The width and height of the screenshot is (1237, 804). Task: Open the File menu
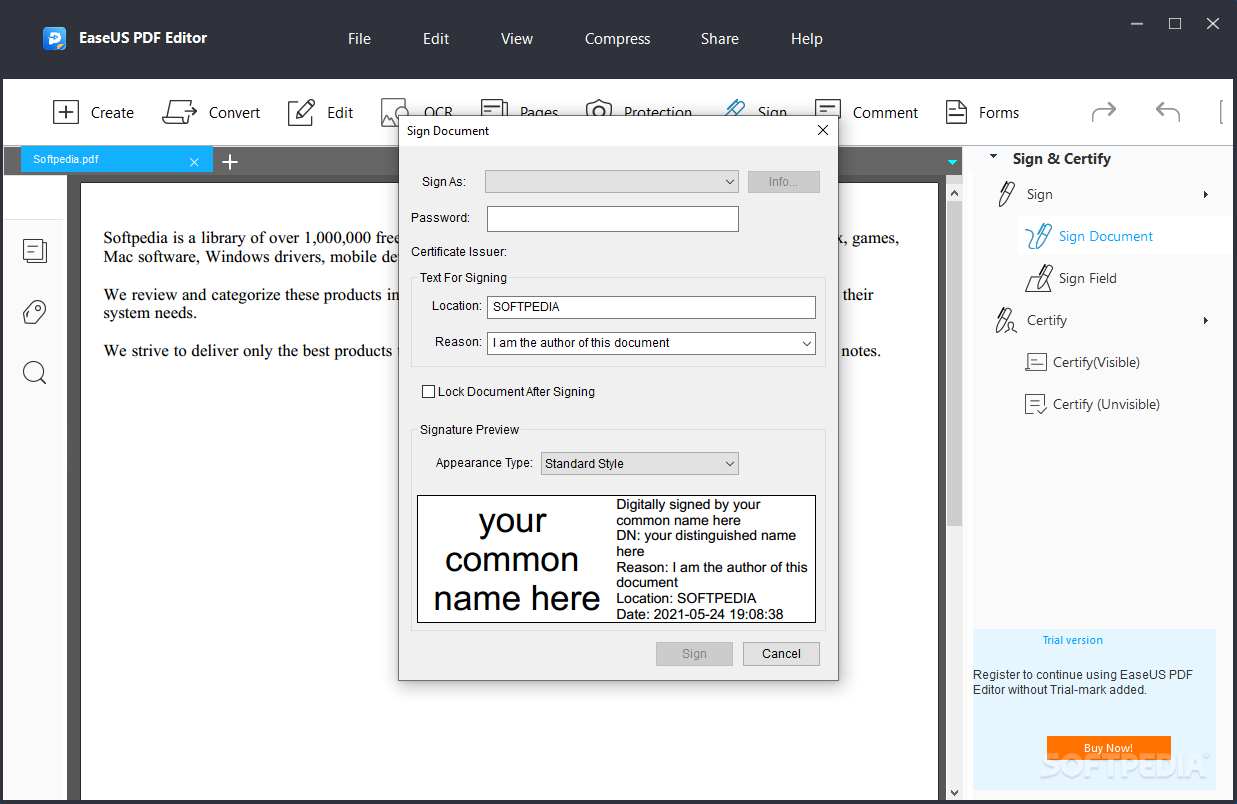(359, 39)
